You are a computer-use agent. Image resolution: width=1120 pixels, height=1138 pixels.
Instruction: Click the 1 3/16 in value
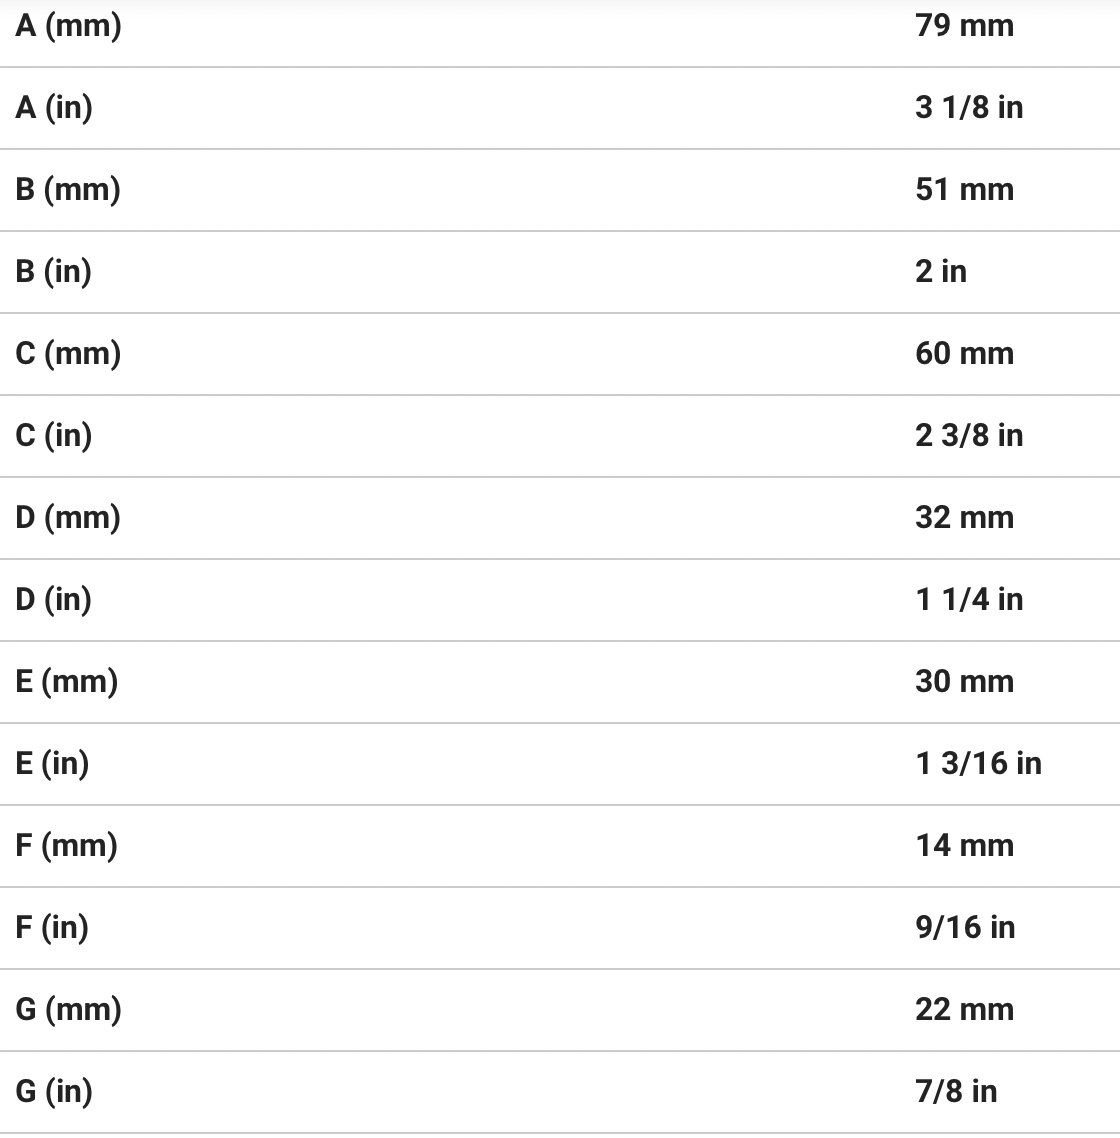point(978,763)
